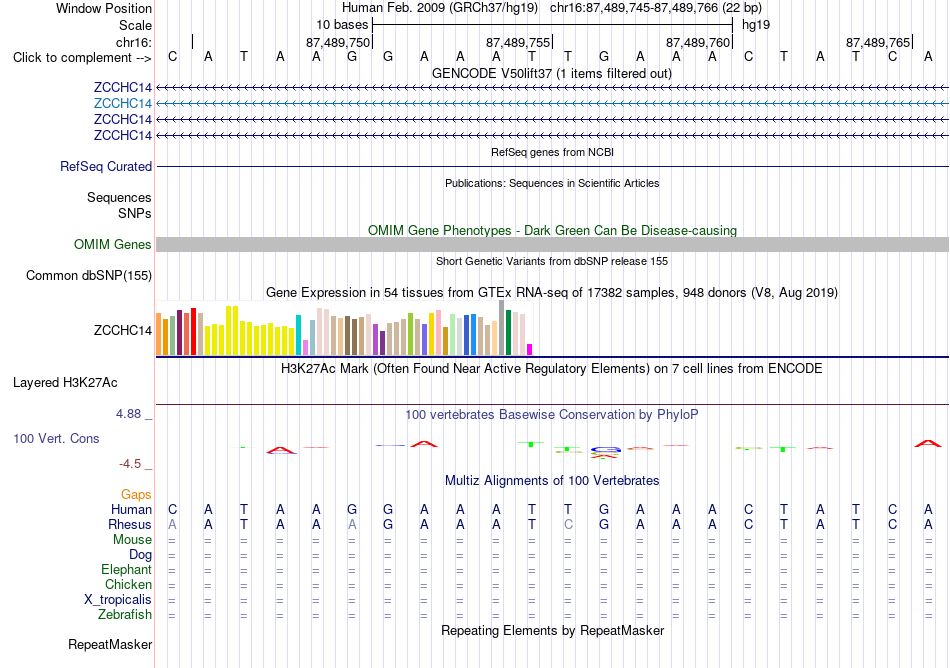Click the Gaps alignment row label
950x668 pixels.
click(x=136, y=495)
